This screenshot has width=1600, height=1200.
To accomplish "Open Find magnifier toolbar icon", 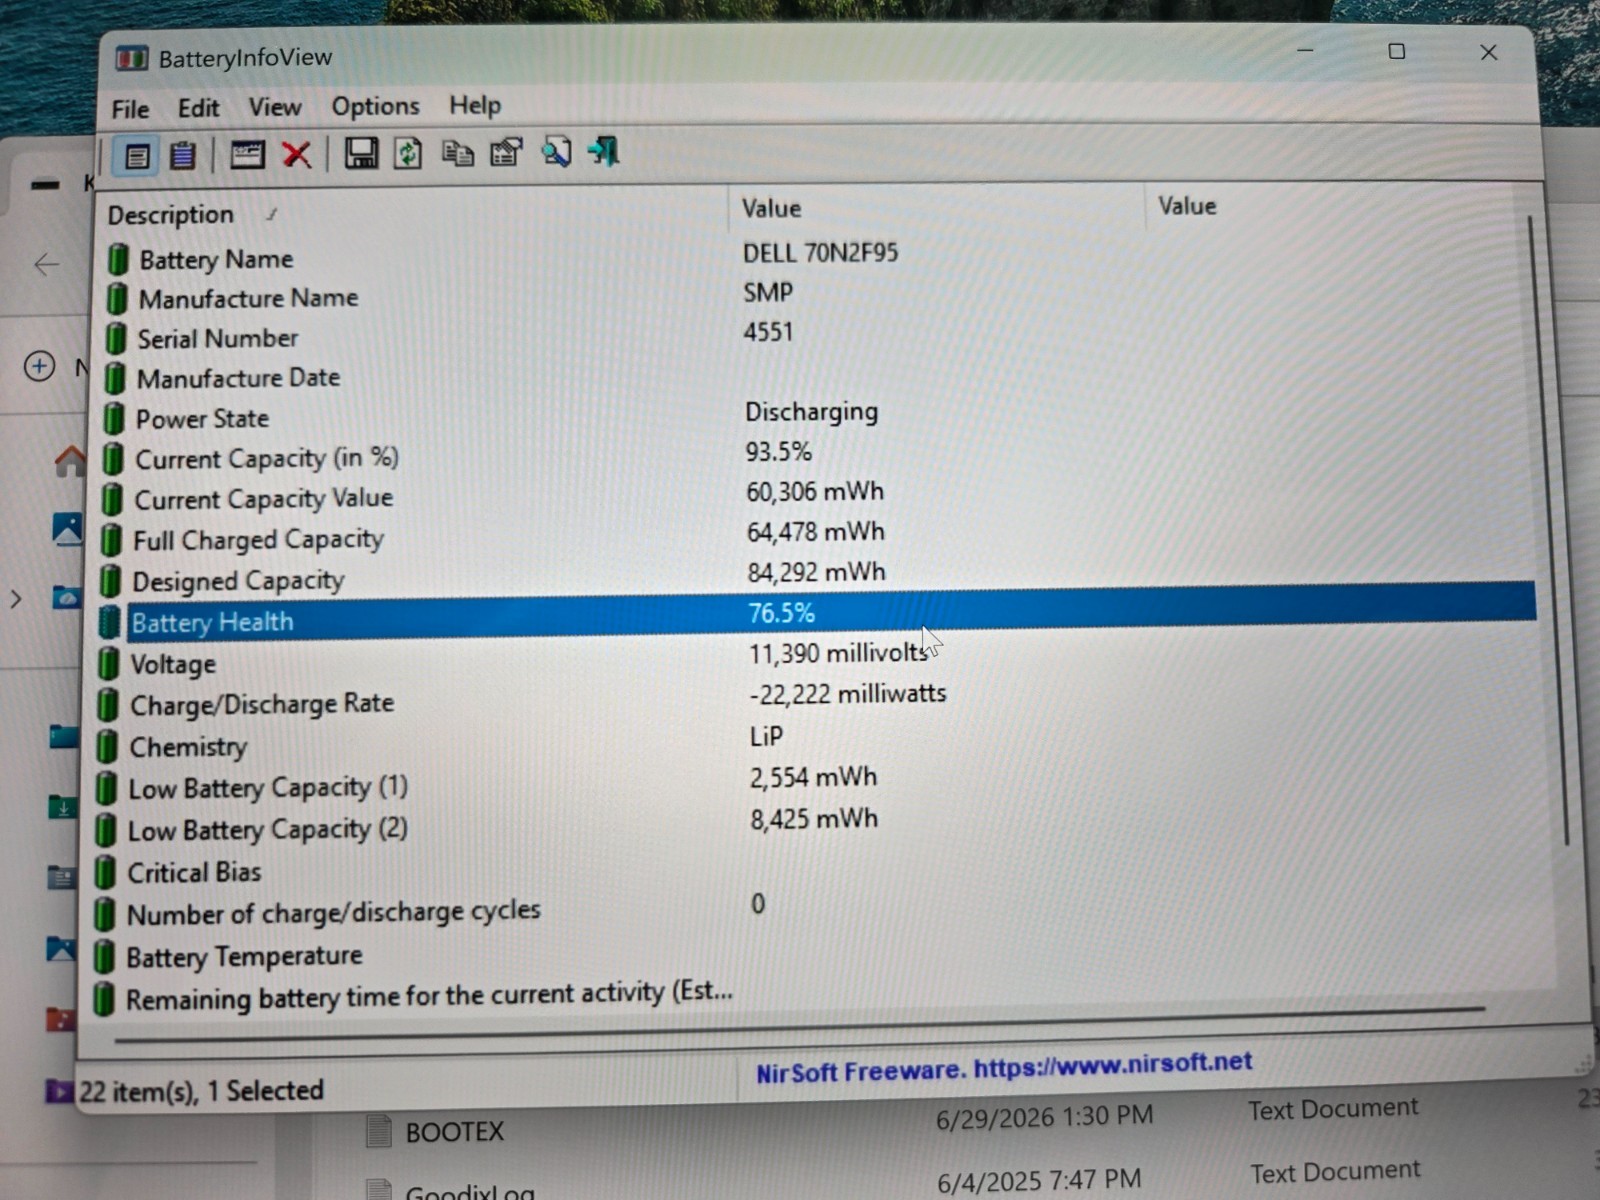I will click(x=556, y=152).
